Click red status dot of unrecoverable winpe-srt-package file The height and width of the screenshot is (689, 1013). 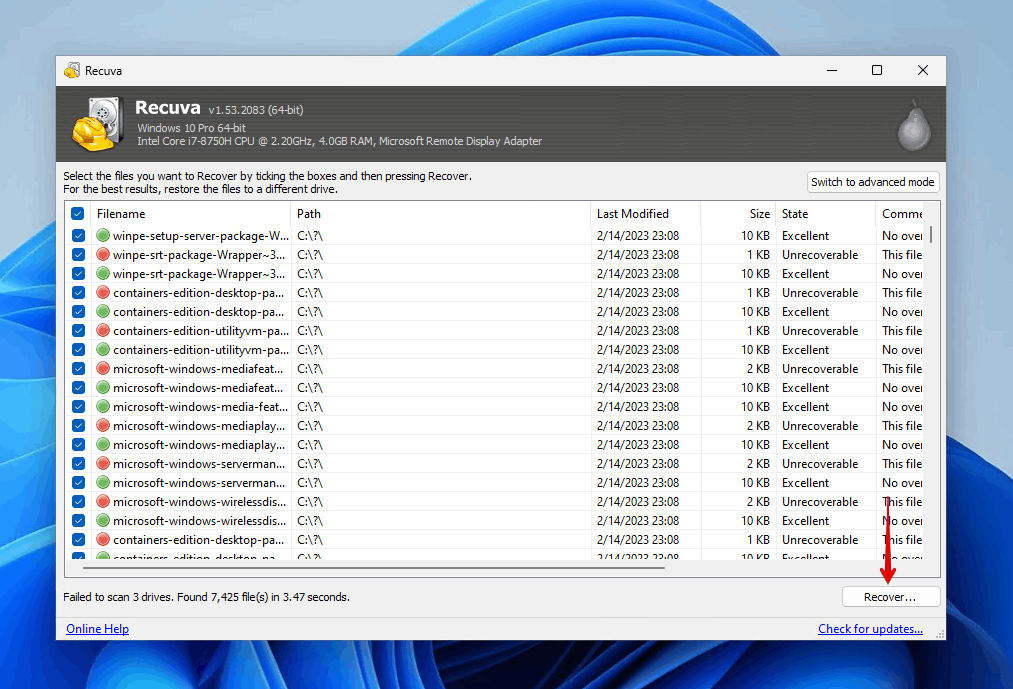point(103,255)
